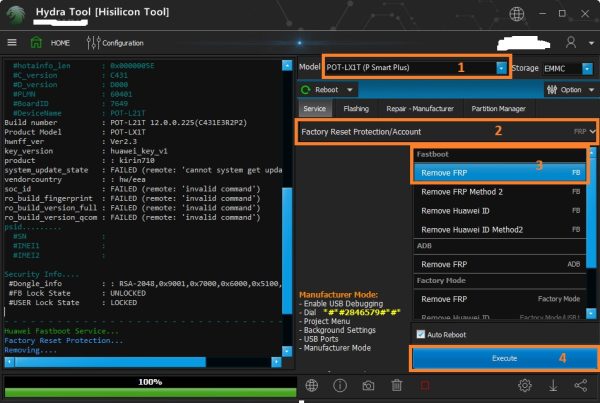The image size is (600, 403).
Task: Click the Configuration label
Action: [123, 43]
